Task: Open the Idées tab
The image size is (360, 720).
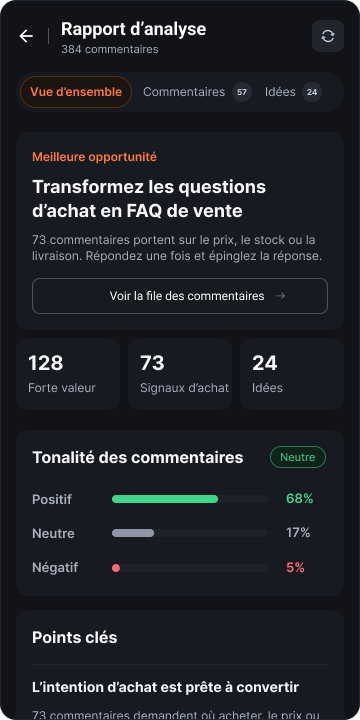Action: pyautogui.click(x=293, y=92)
